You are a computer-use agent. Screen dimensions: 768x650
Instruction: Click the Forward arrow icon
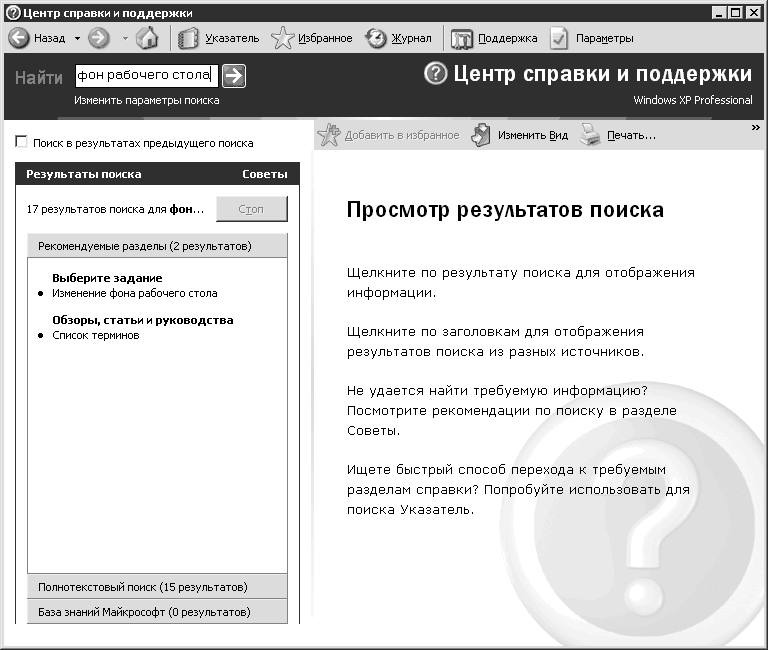[98, 39]
